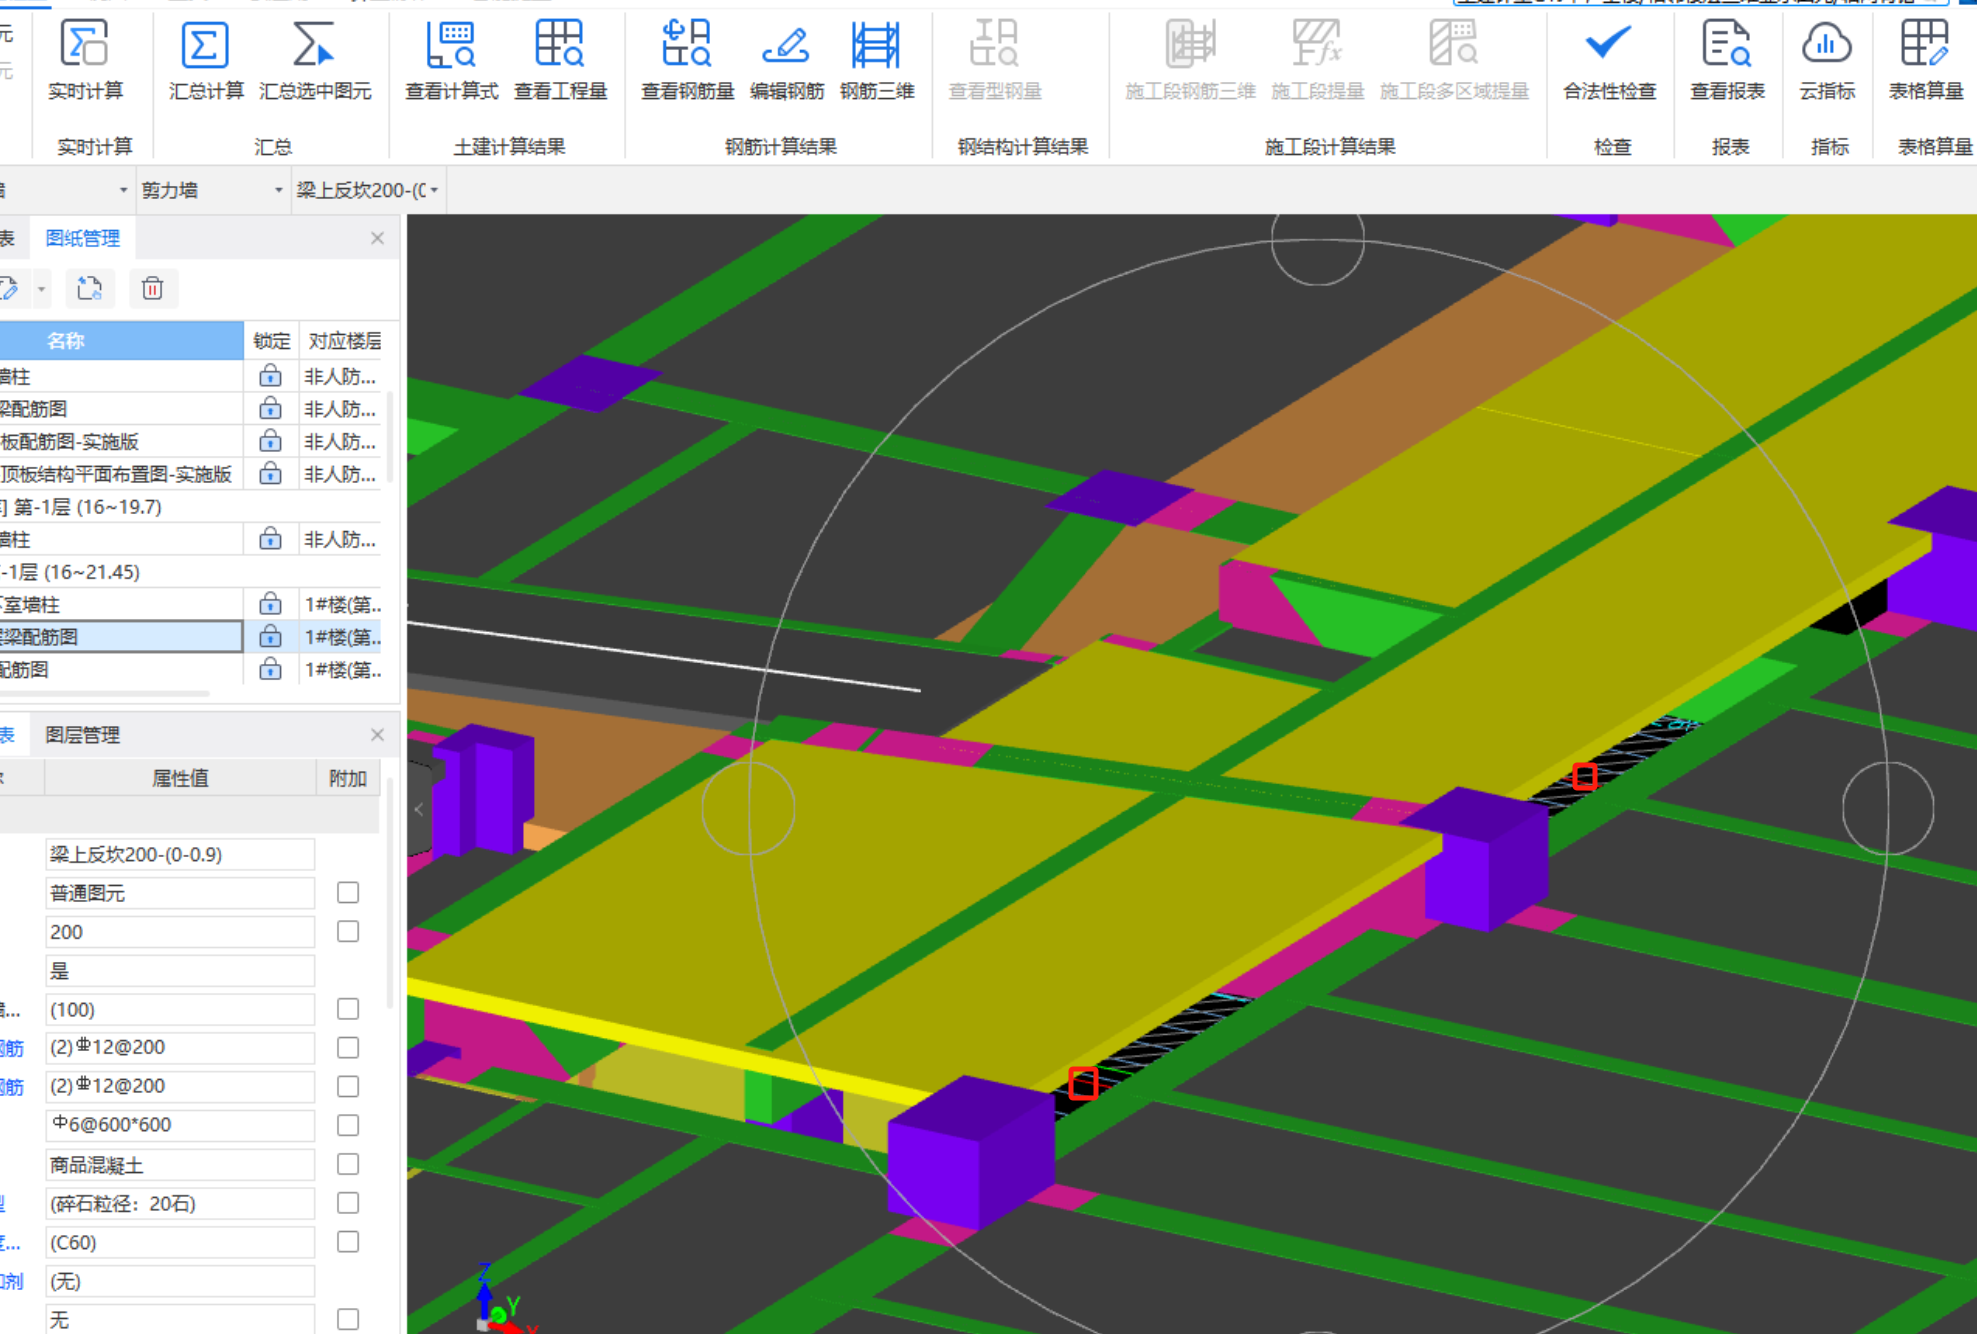Click 施工段提量 icon
The image size is (1977, 1334).
(x=1317, y=61)
